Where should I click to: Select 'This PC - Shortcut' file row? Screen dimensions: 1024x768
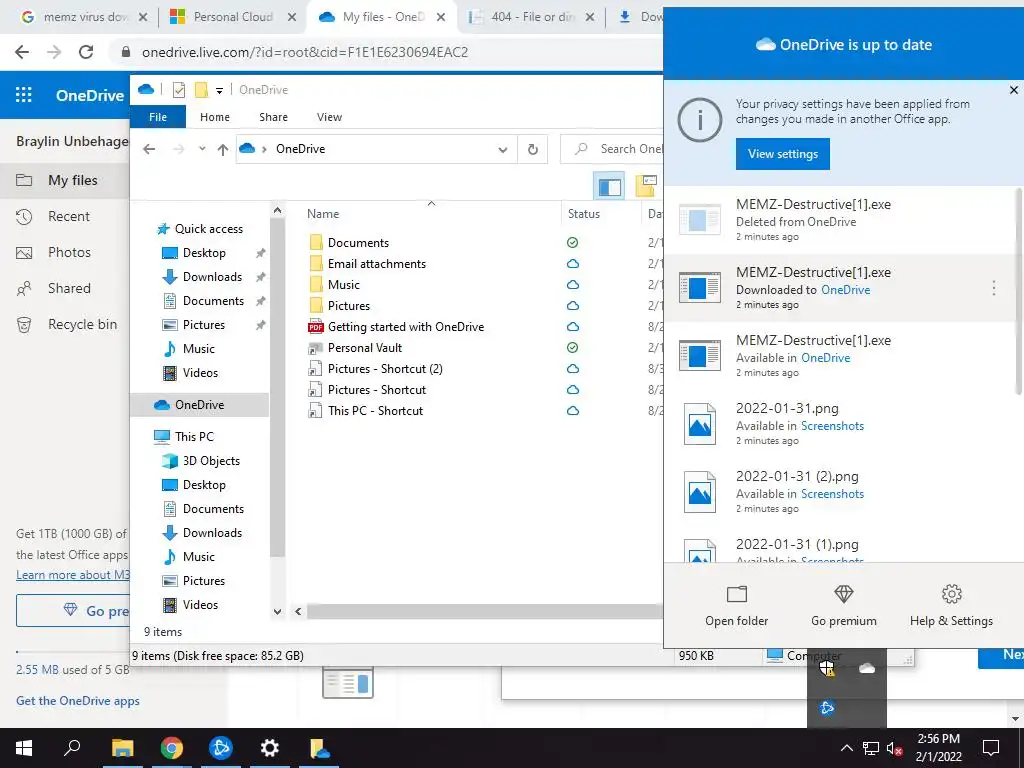point(366,411)
